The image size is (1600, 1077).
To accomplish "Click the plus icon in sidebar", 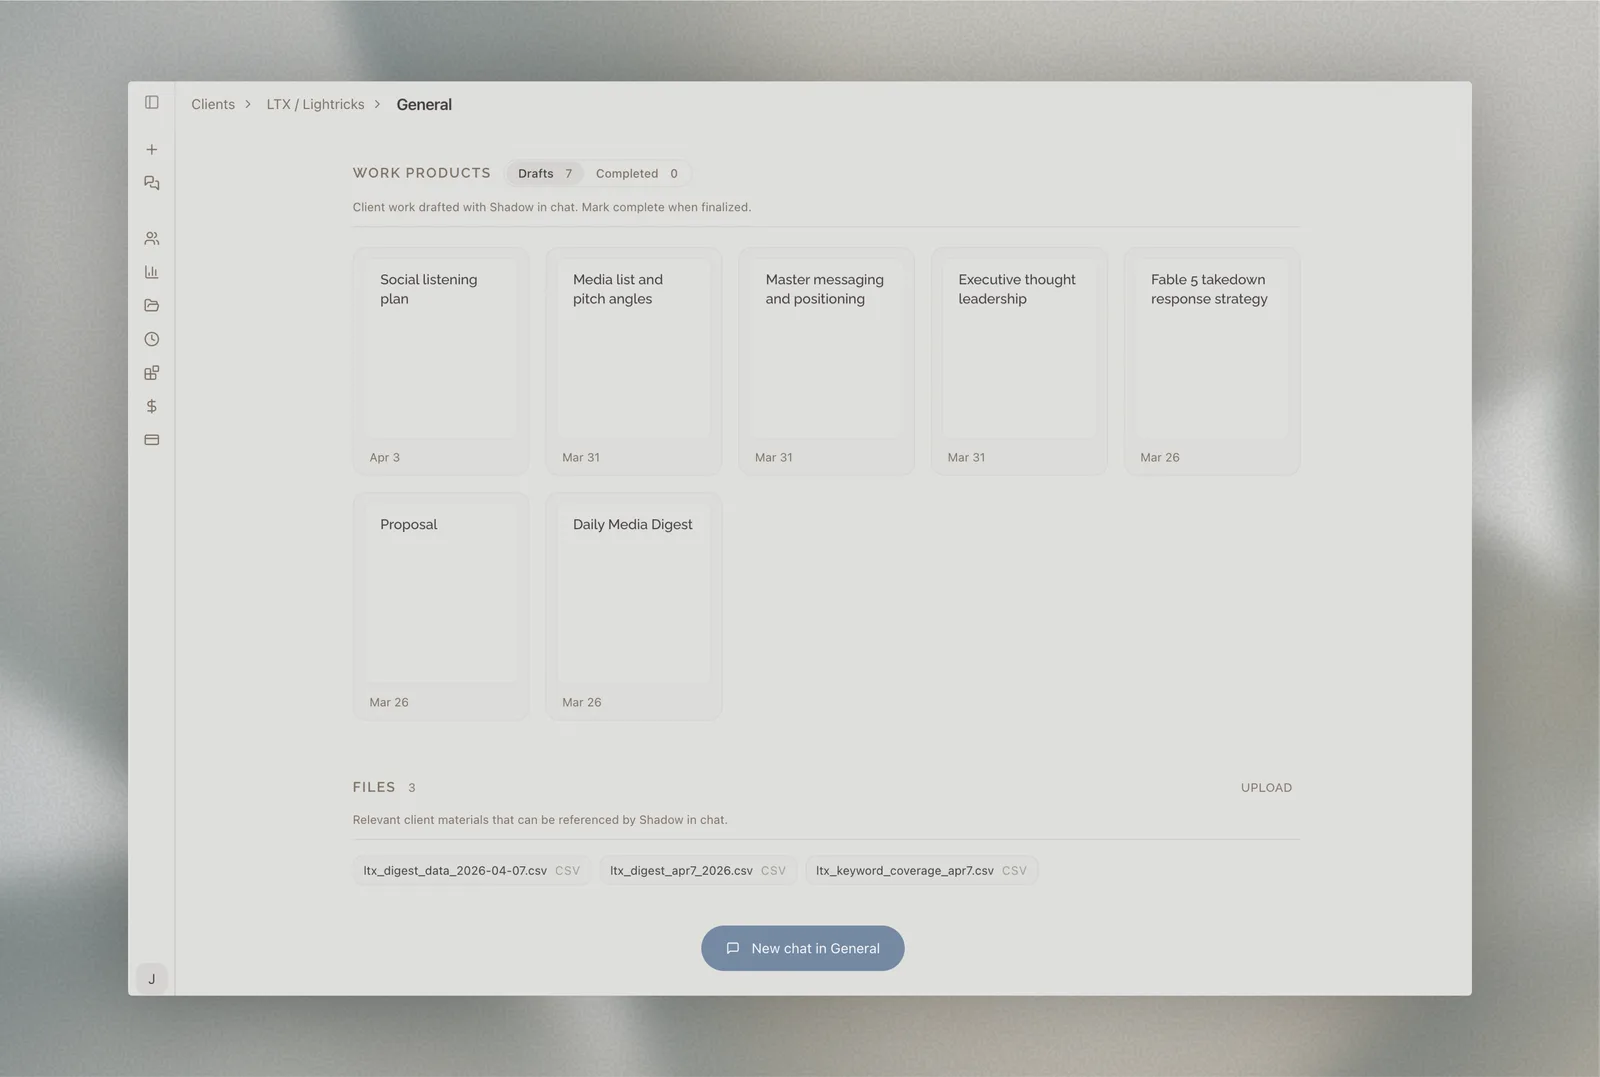I will tap(152, 149).
